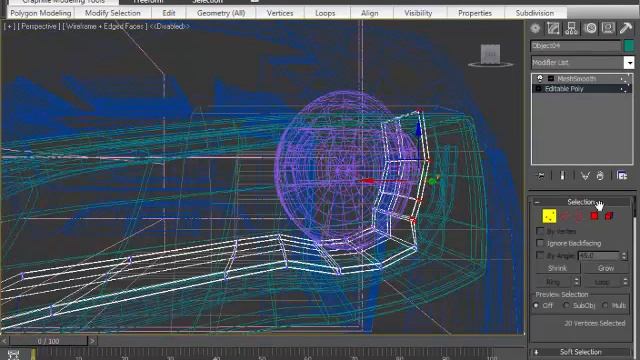Viewport: 640px width, 360px height.
Task: Open the Properties ribbon panel
Action: click(x=475, y=13)
